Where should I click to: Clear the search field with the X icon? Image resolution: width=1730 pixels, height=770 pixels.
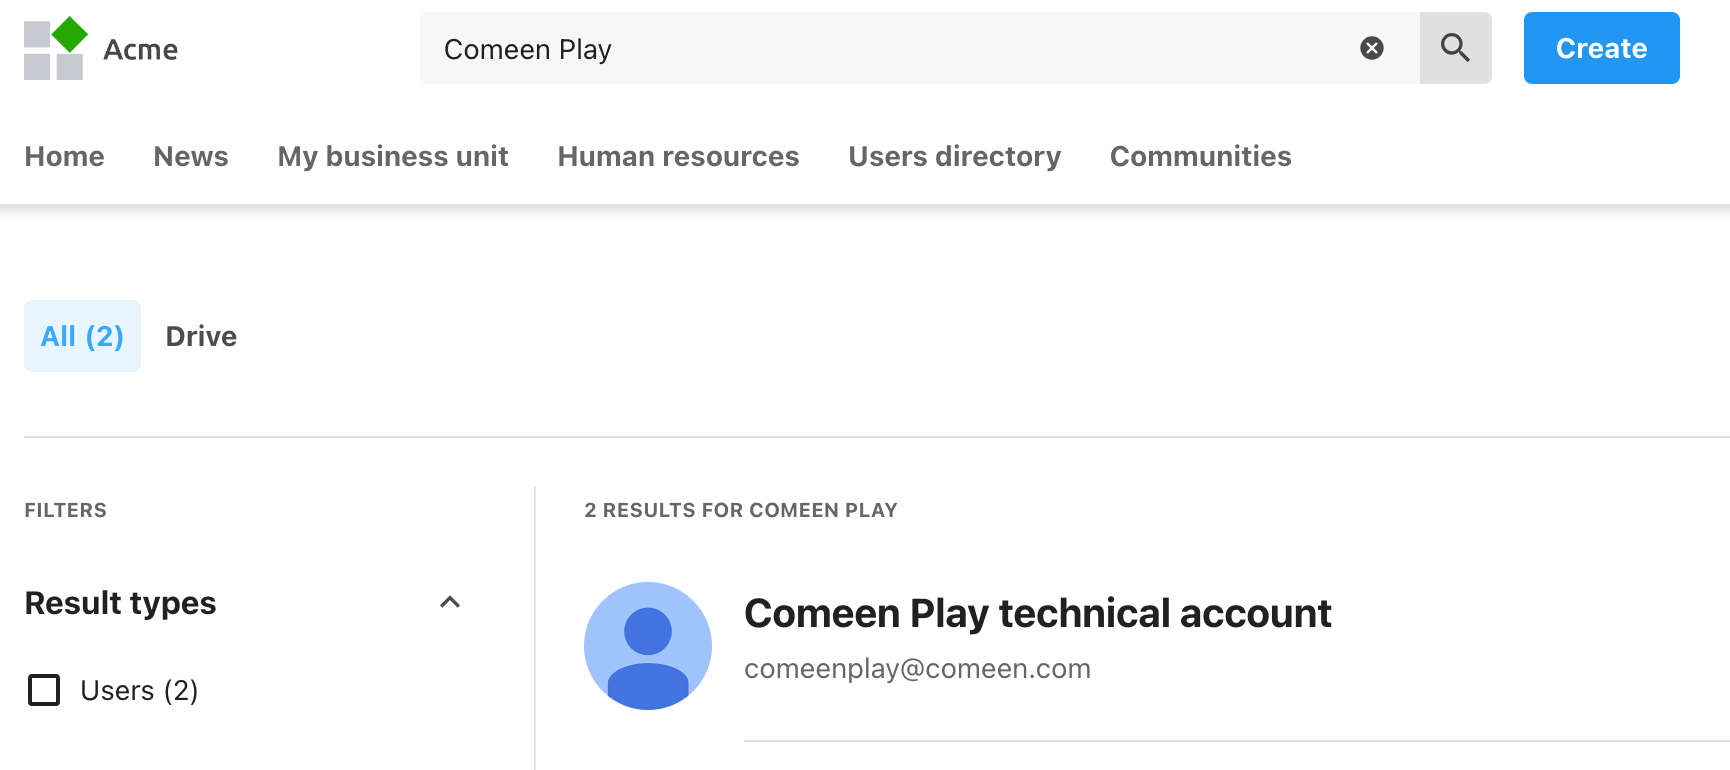tap(1372, 48)
